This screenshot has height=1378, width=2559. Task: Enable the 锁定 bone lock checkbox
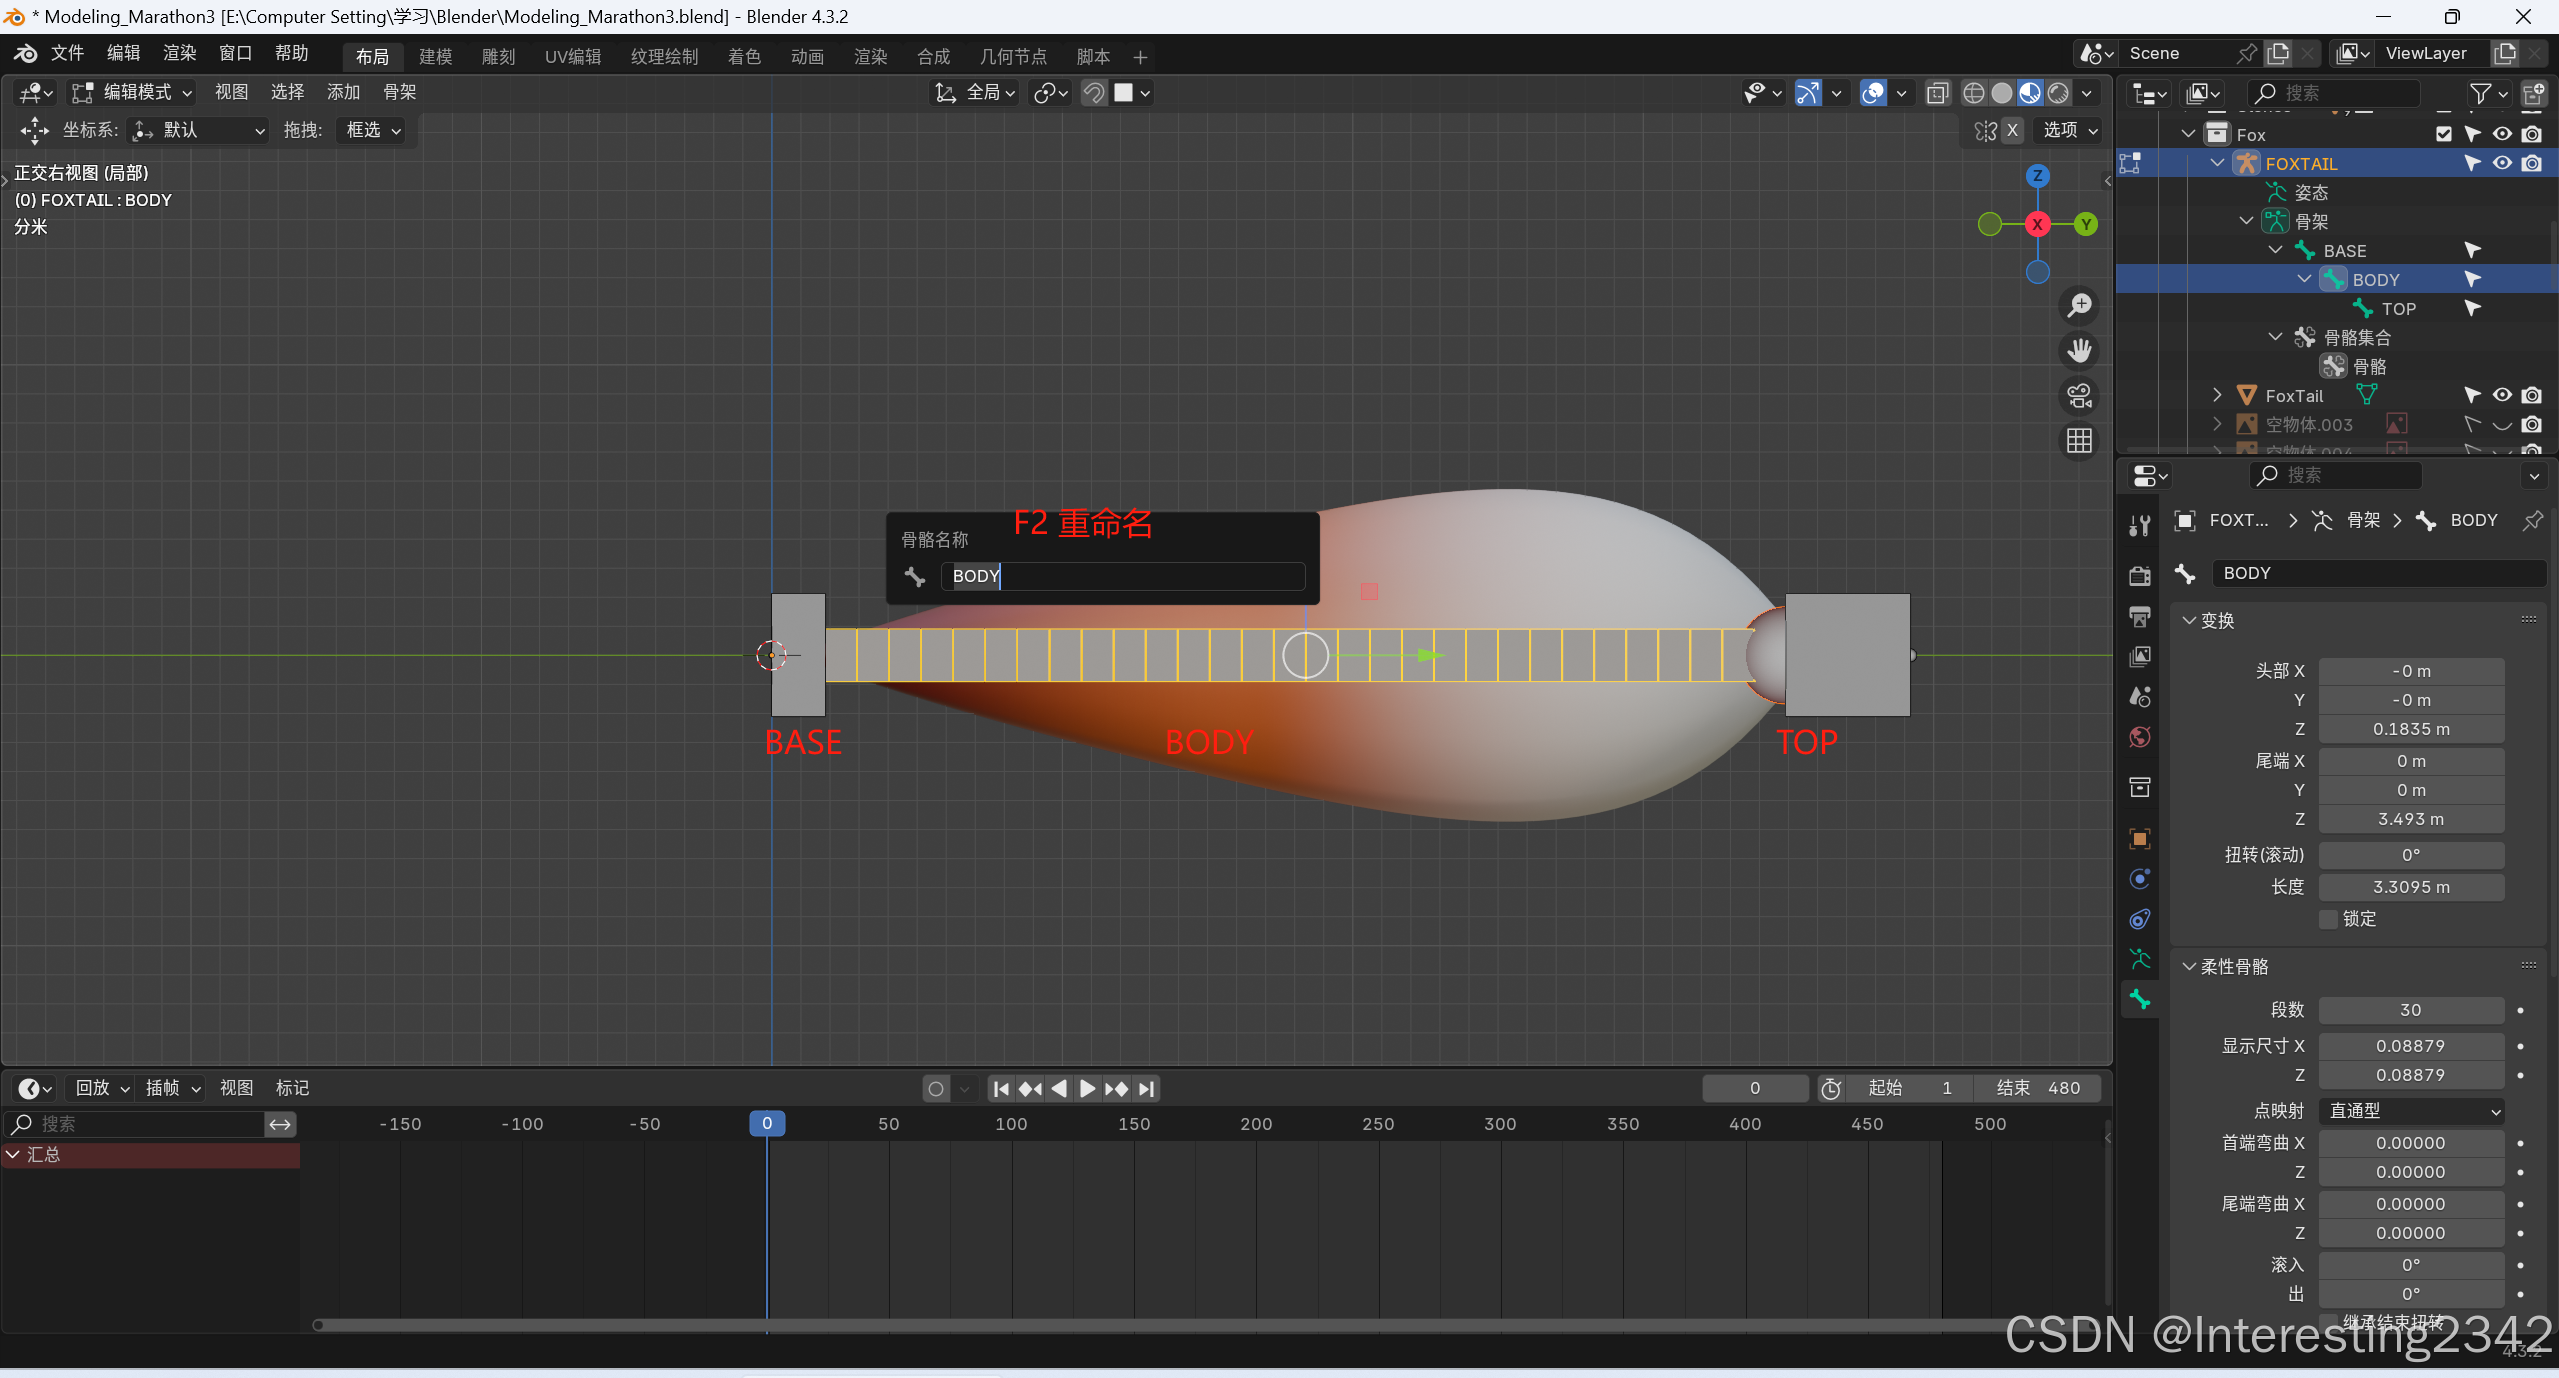pyautogui.click(x=2329, y=919)
